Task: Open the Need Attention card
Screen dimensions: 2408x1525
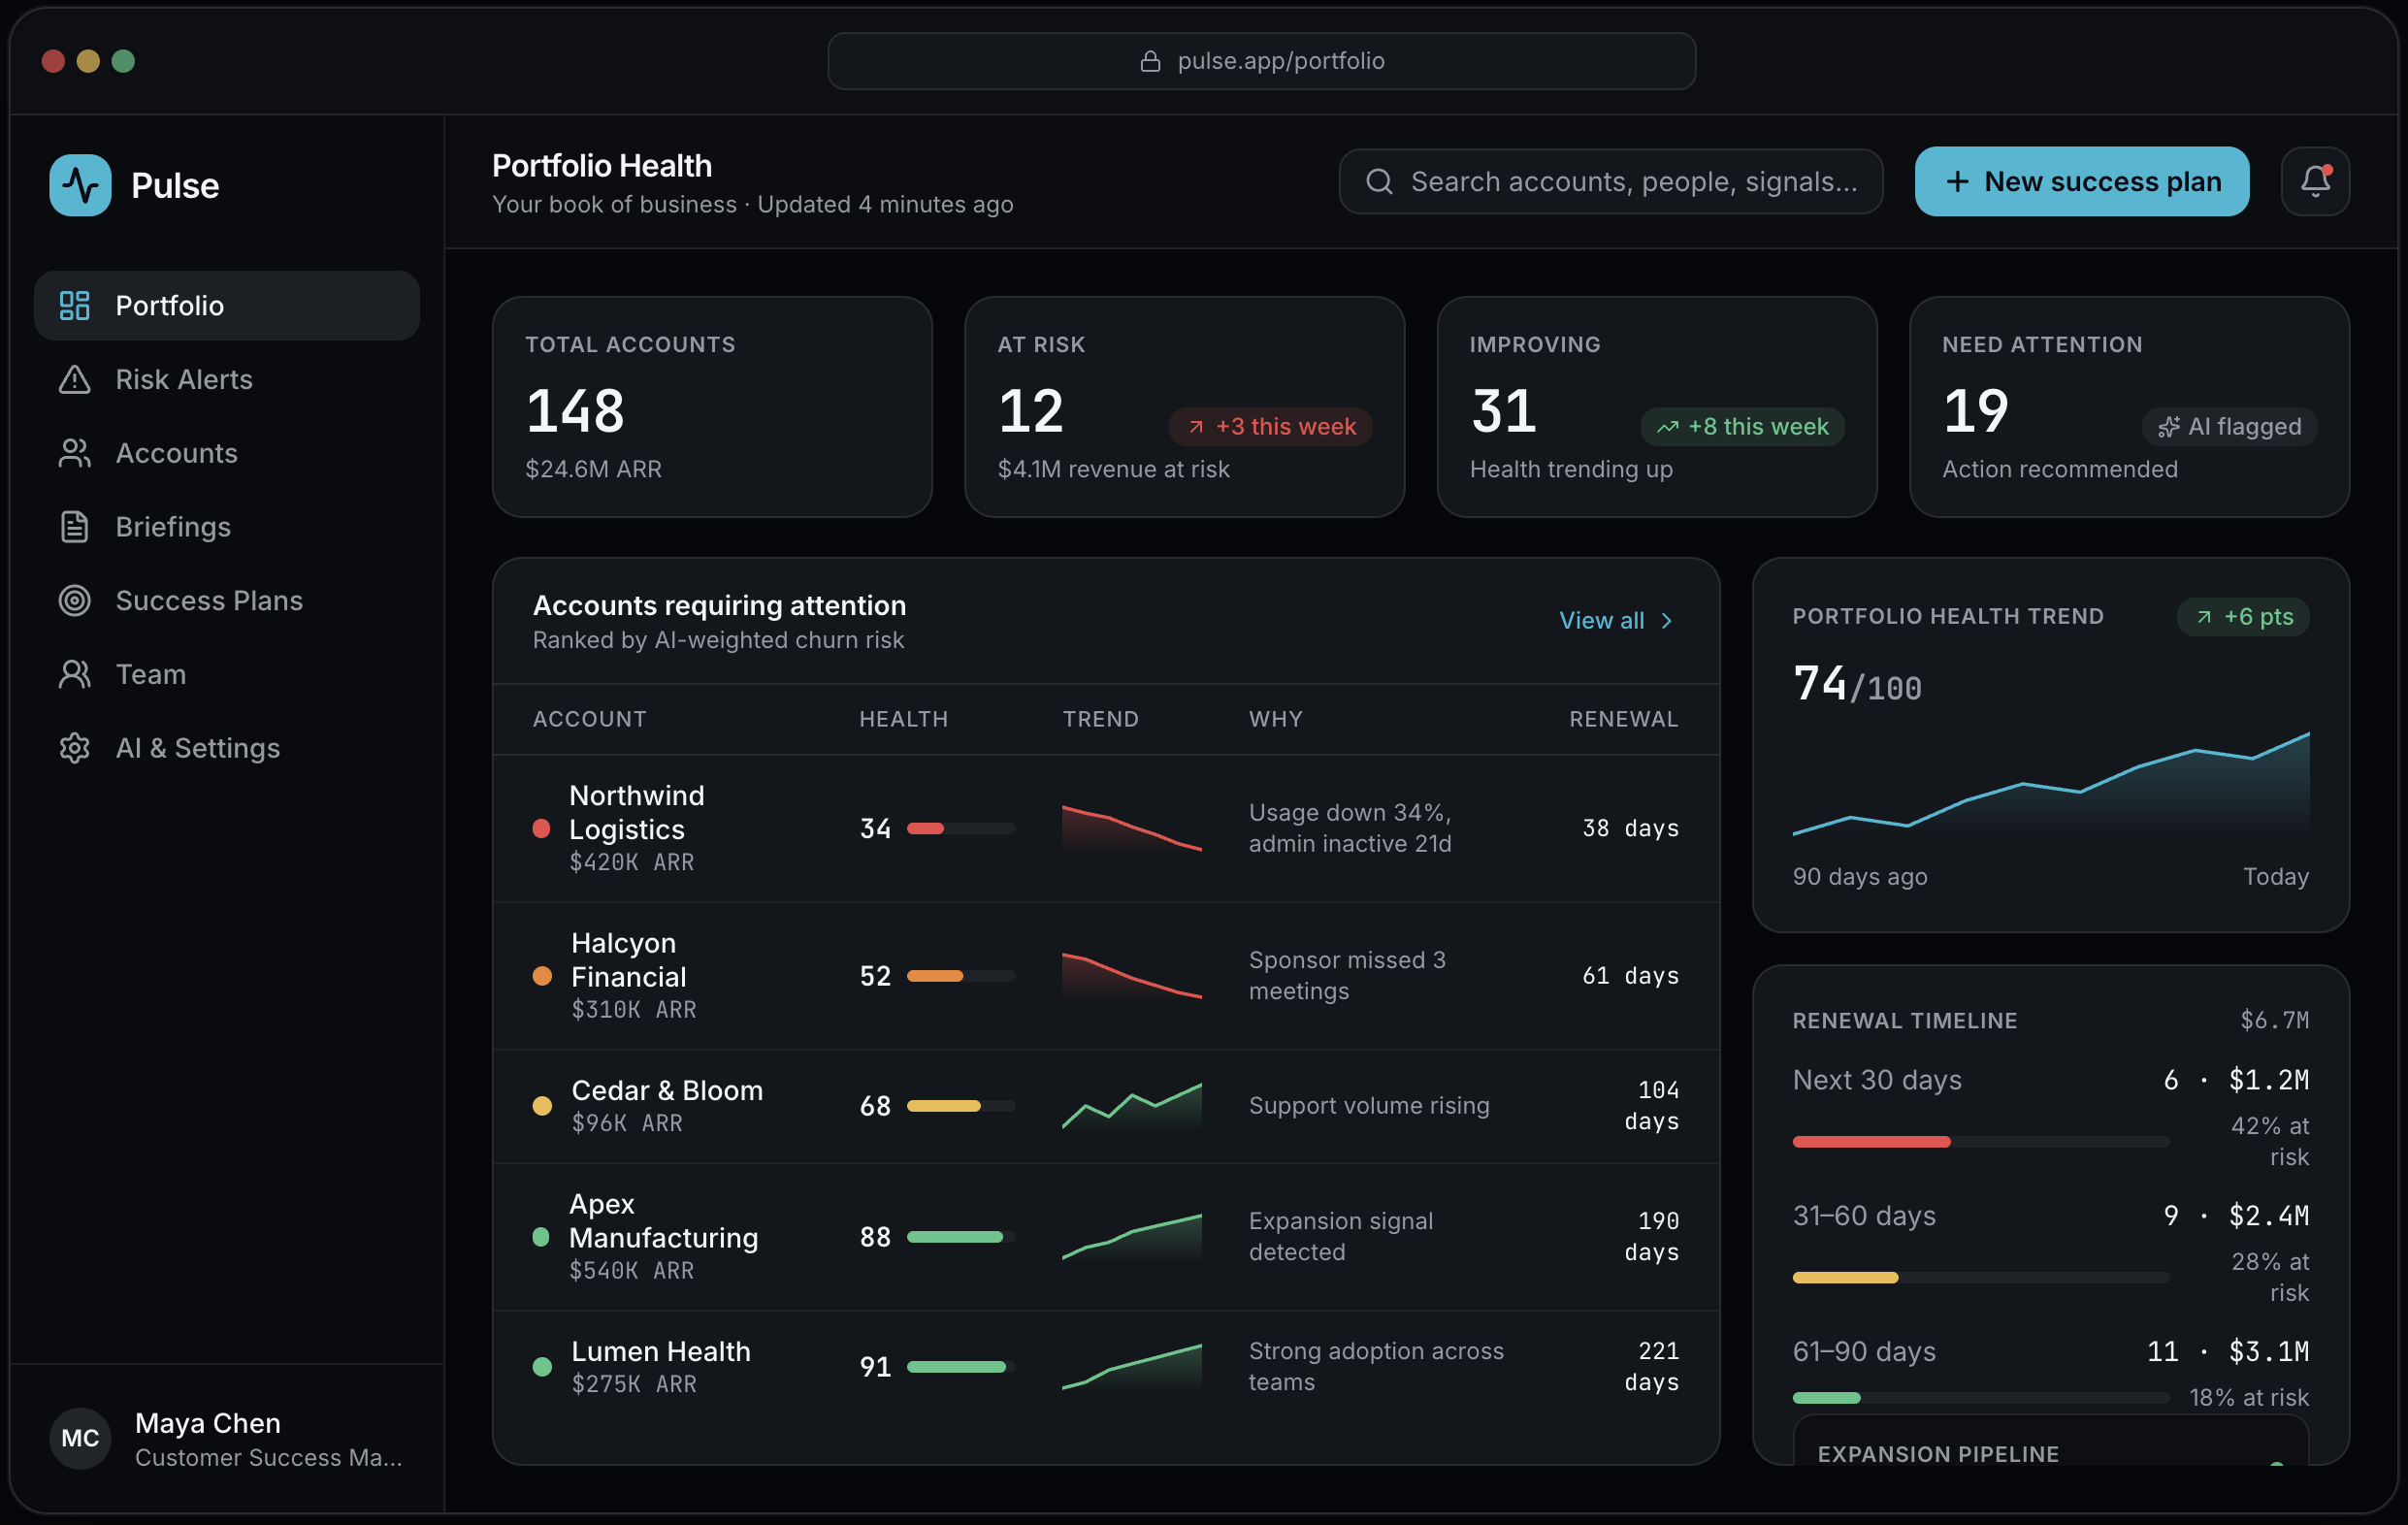Action: (x=2129, y=407)
